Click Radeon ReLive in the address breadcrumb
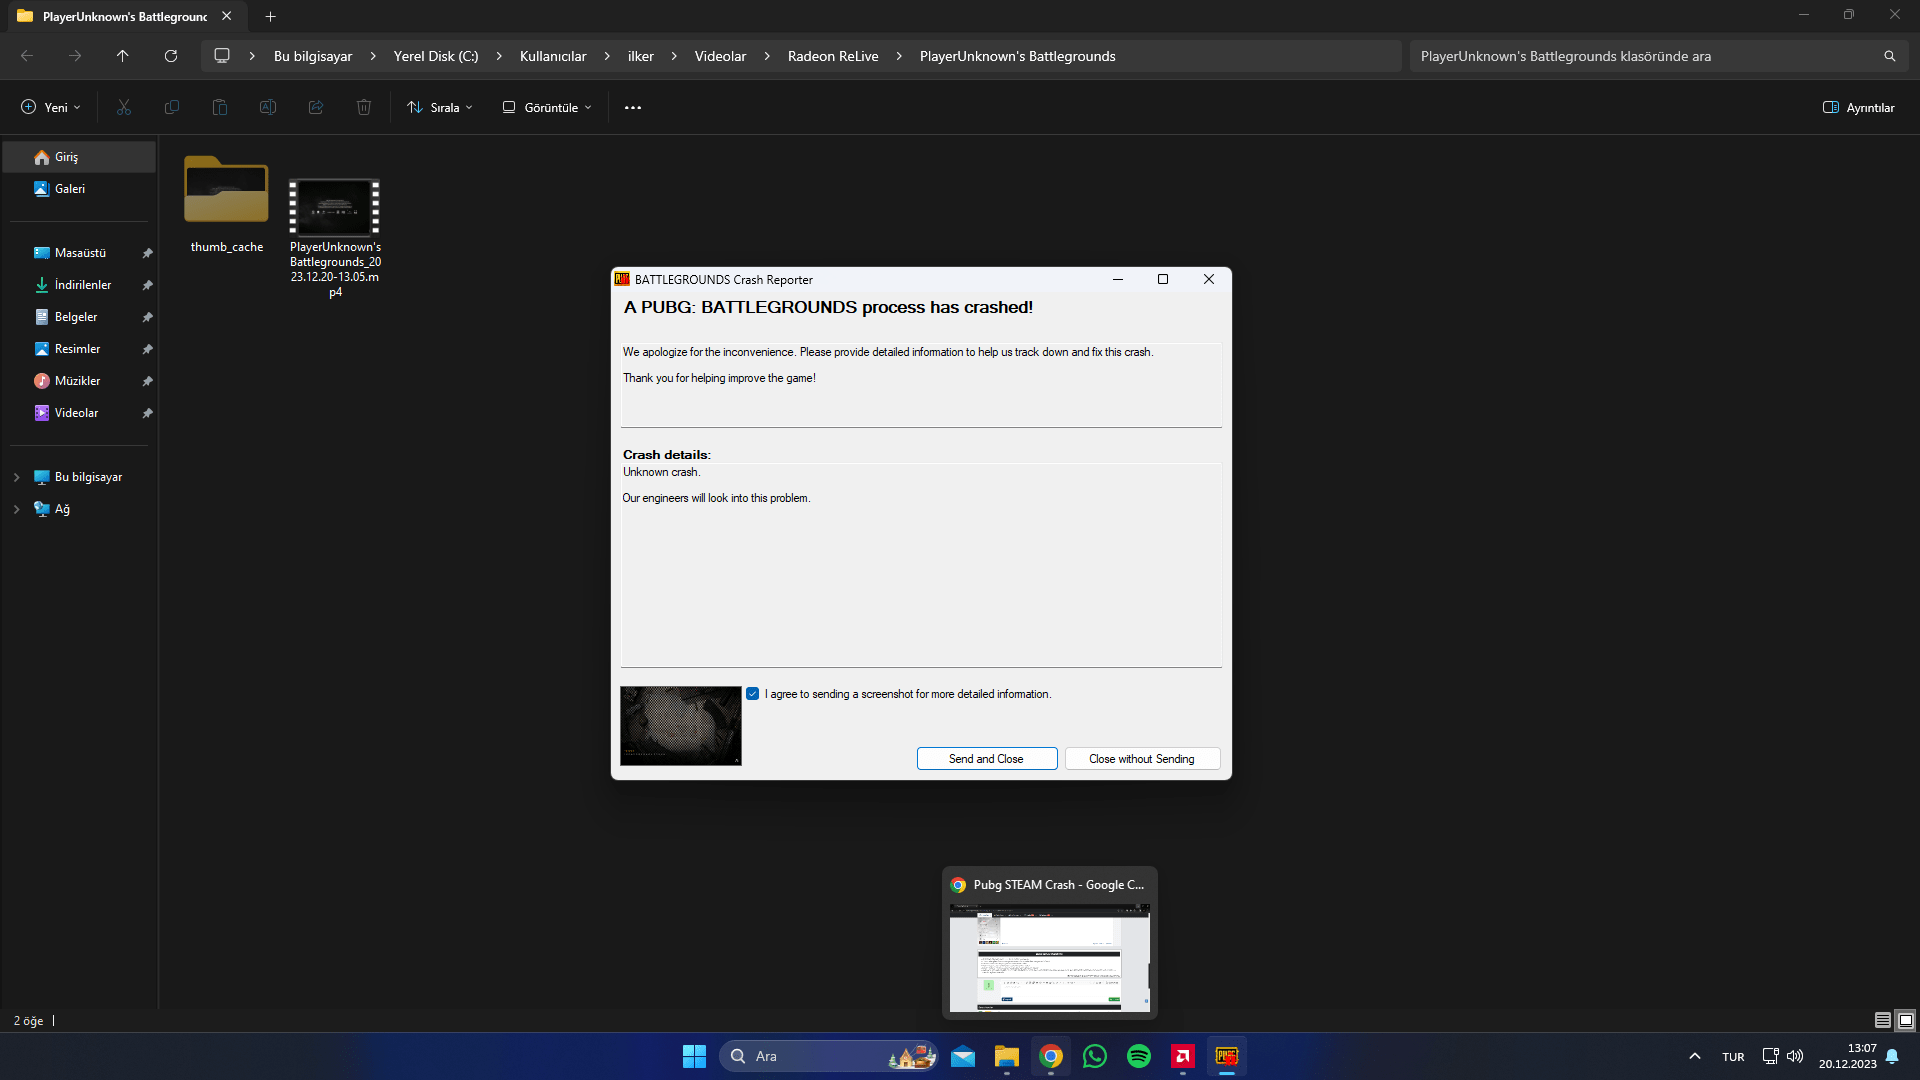The width and height of the screenshot is (1920, 1080). coord(833,56)
